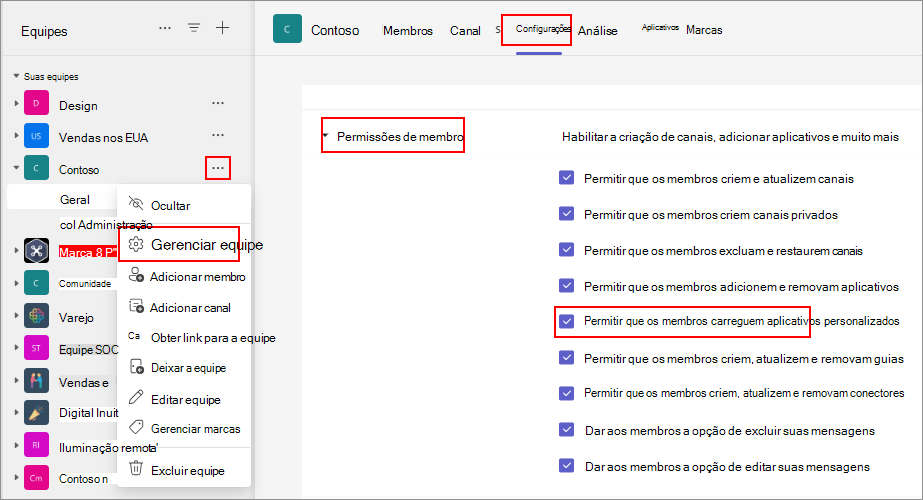Open more options for the Design team
Image resolution: width=923 pixels, height=500 pixels.
218,103
